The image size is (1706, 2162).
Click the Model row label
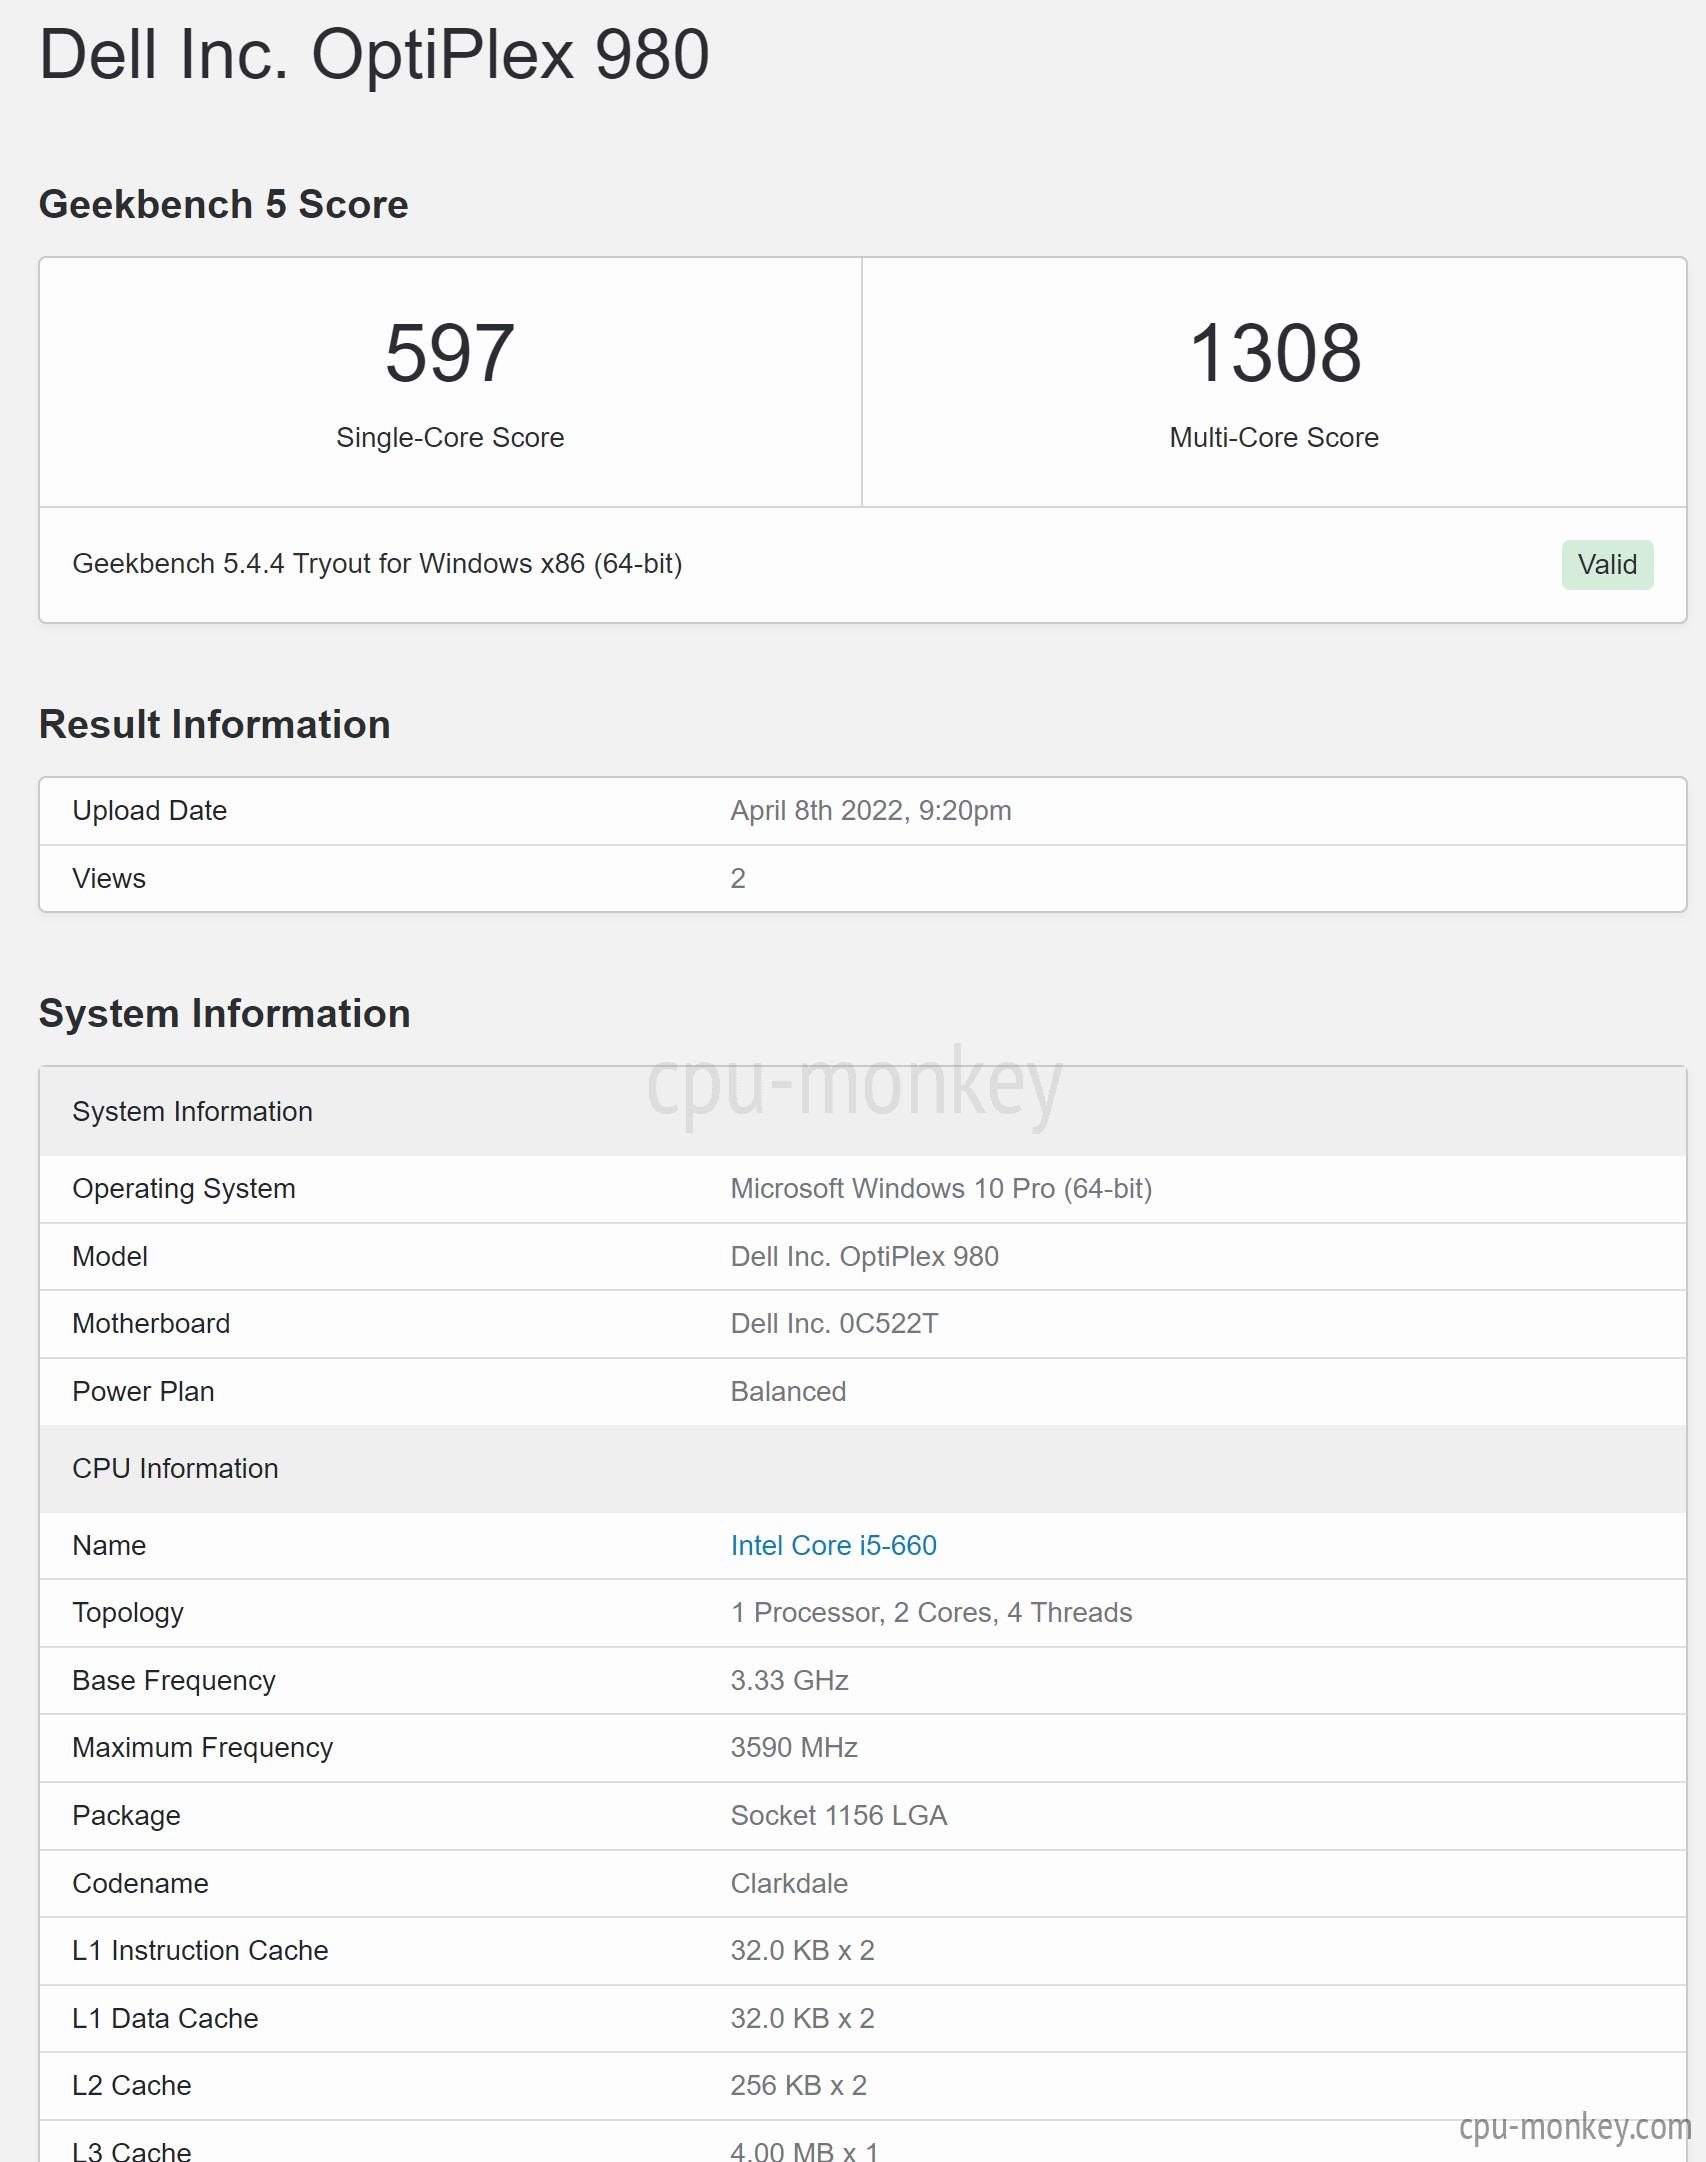(110, 1256)
